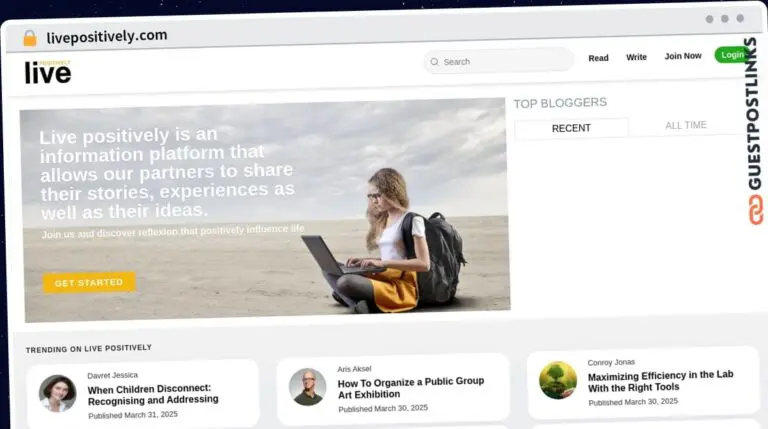Click Published March 31, 2025 date
Viewport: 768px width, 429px height.
pos(133,415)
